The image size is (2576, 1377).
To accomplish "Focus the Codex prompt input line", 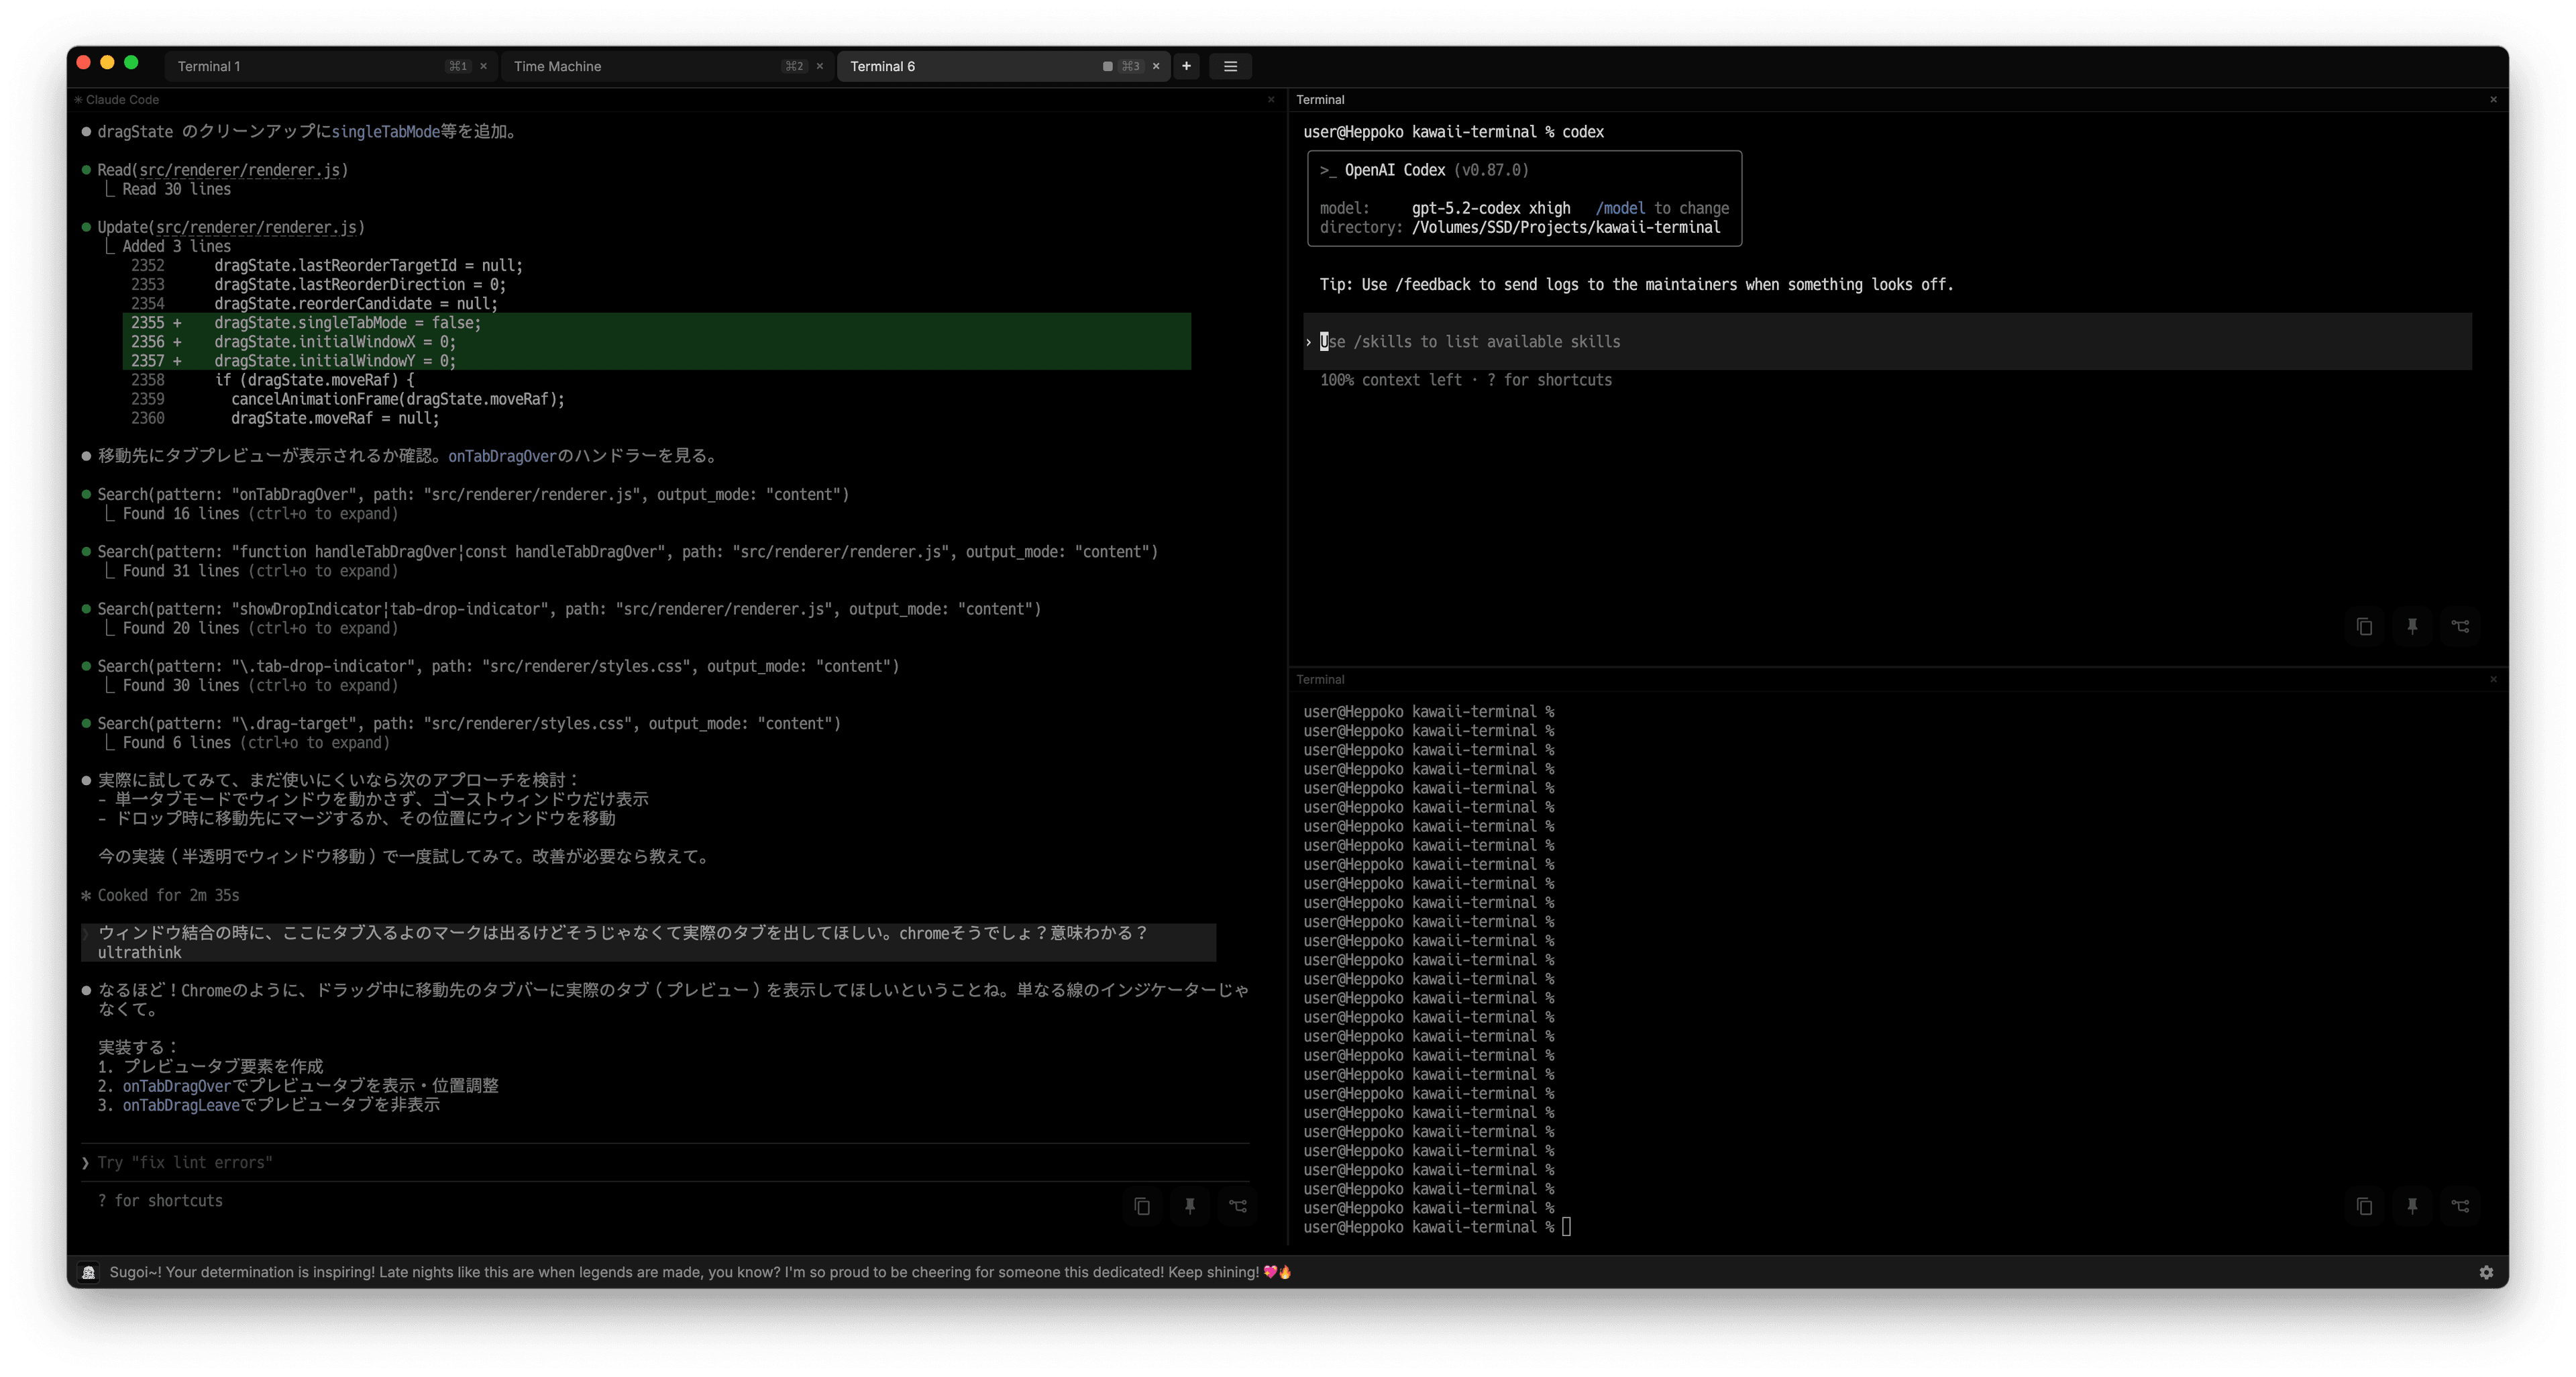I will [1888, 341].
